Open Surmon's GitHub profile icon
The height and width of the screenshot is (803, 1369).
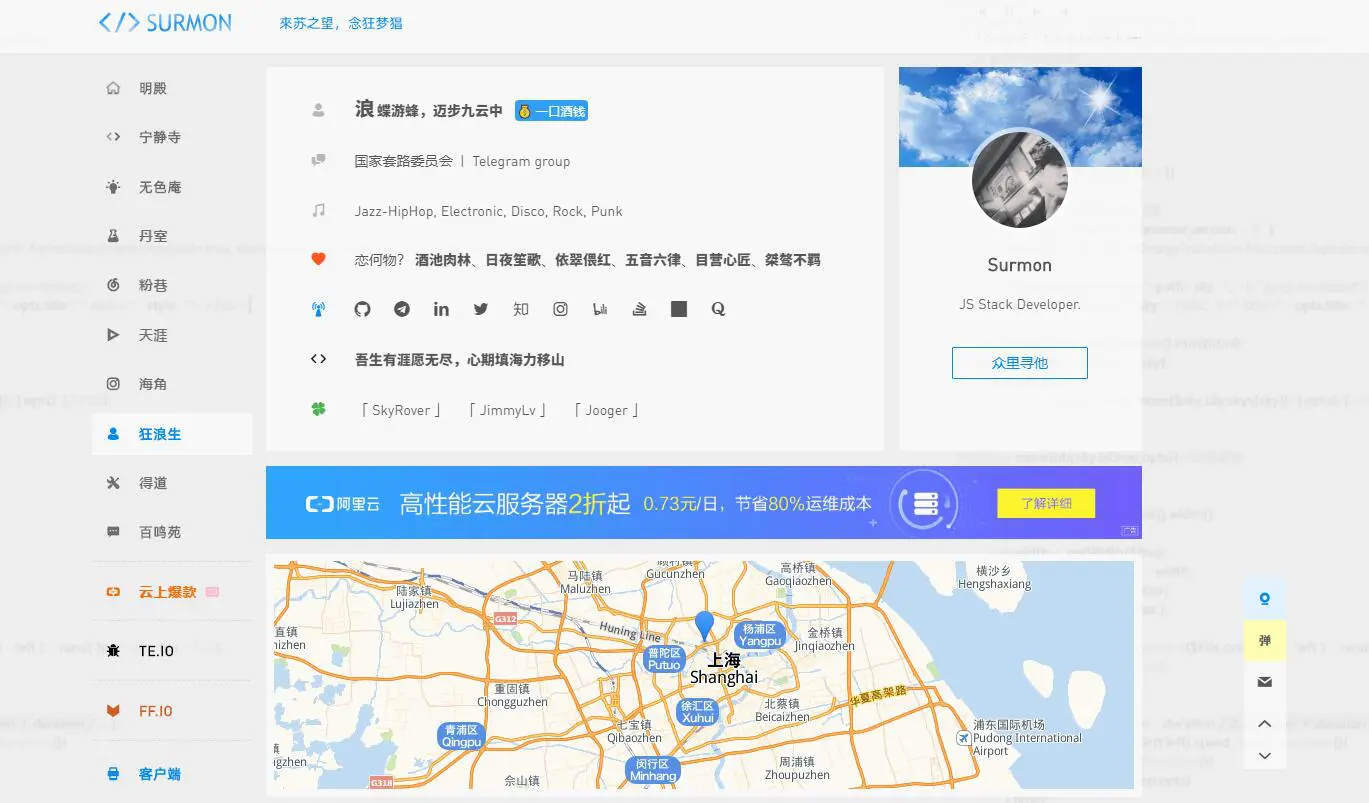(x=362, y=309)
